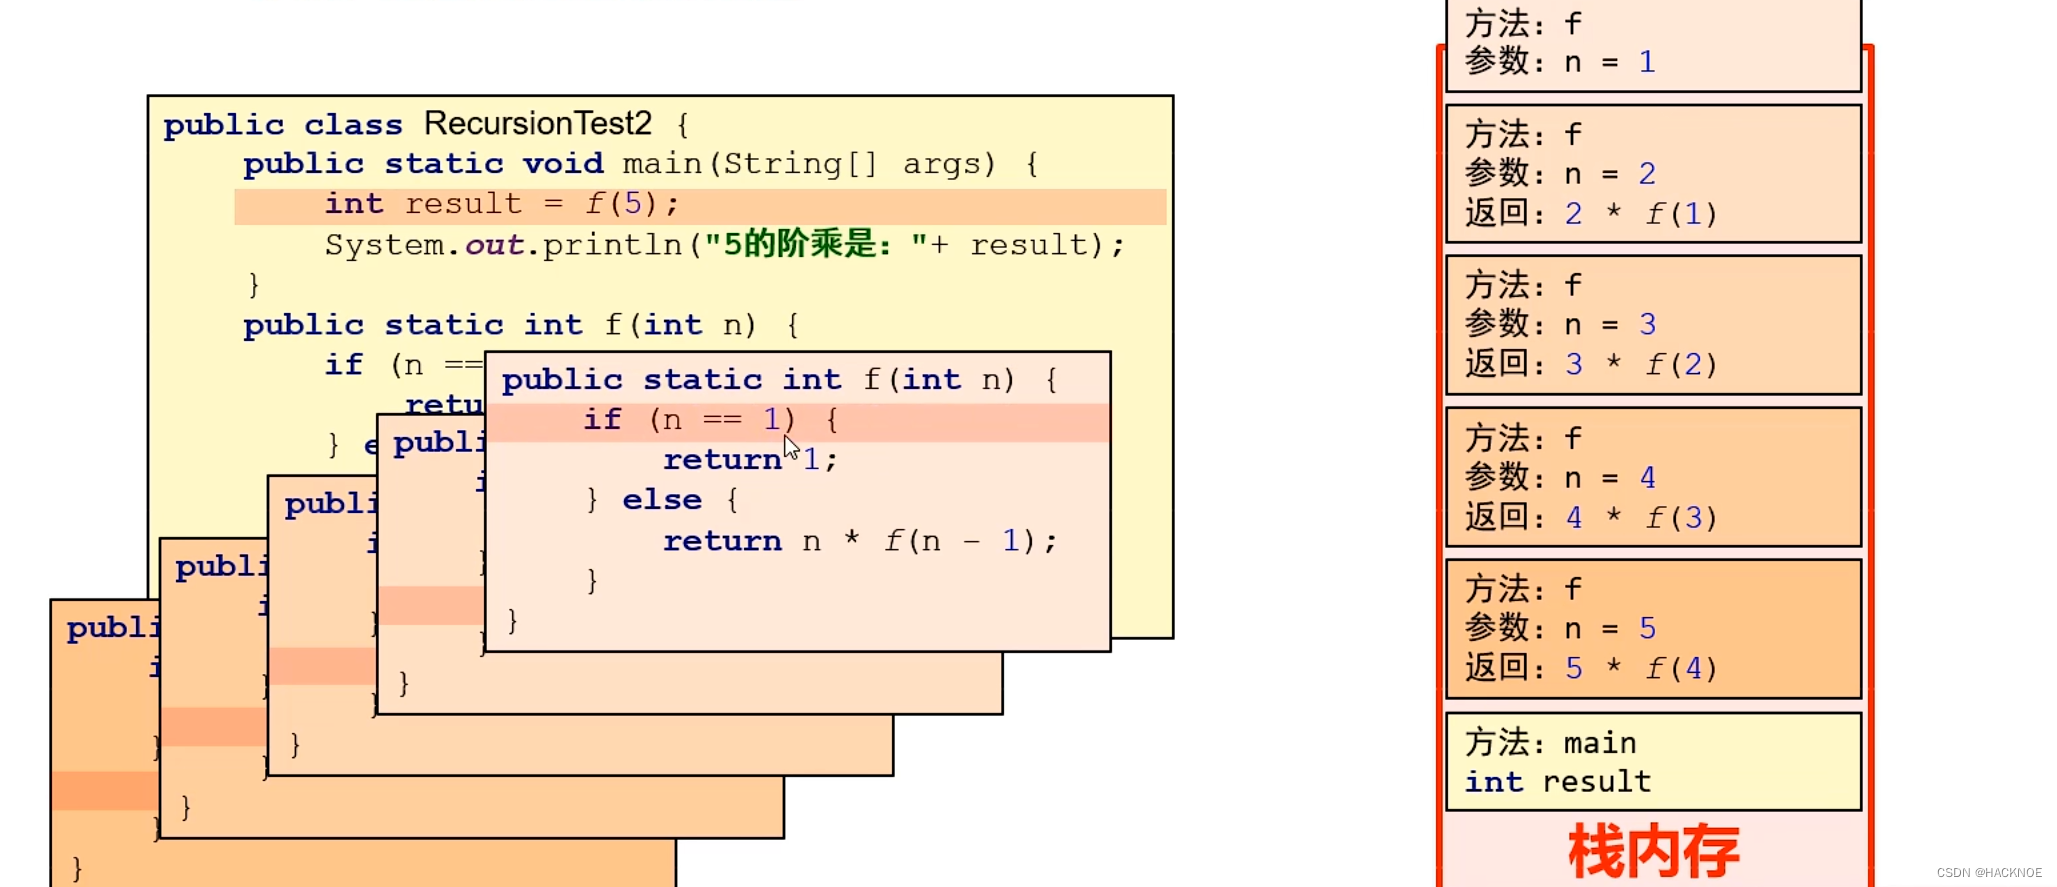Click stack frame text '参数: n = 2'
This screenshot has height=887, width=2057.
pyautogui.click(x=1560, y=174)
